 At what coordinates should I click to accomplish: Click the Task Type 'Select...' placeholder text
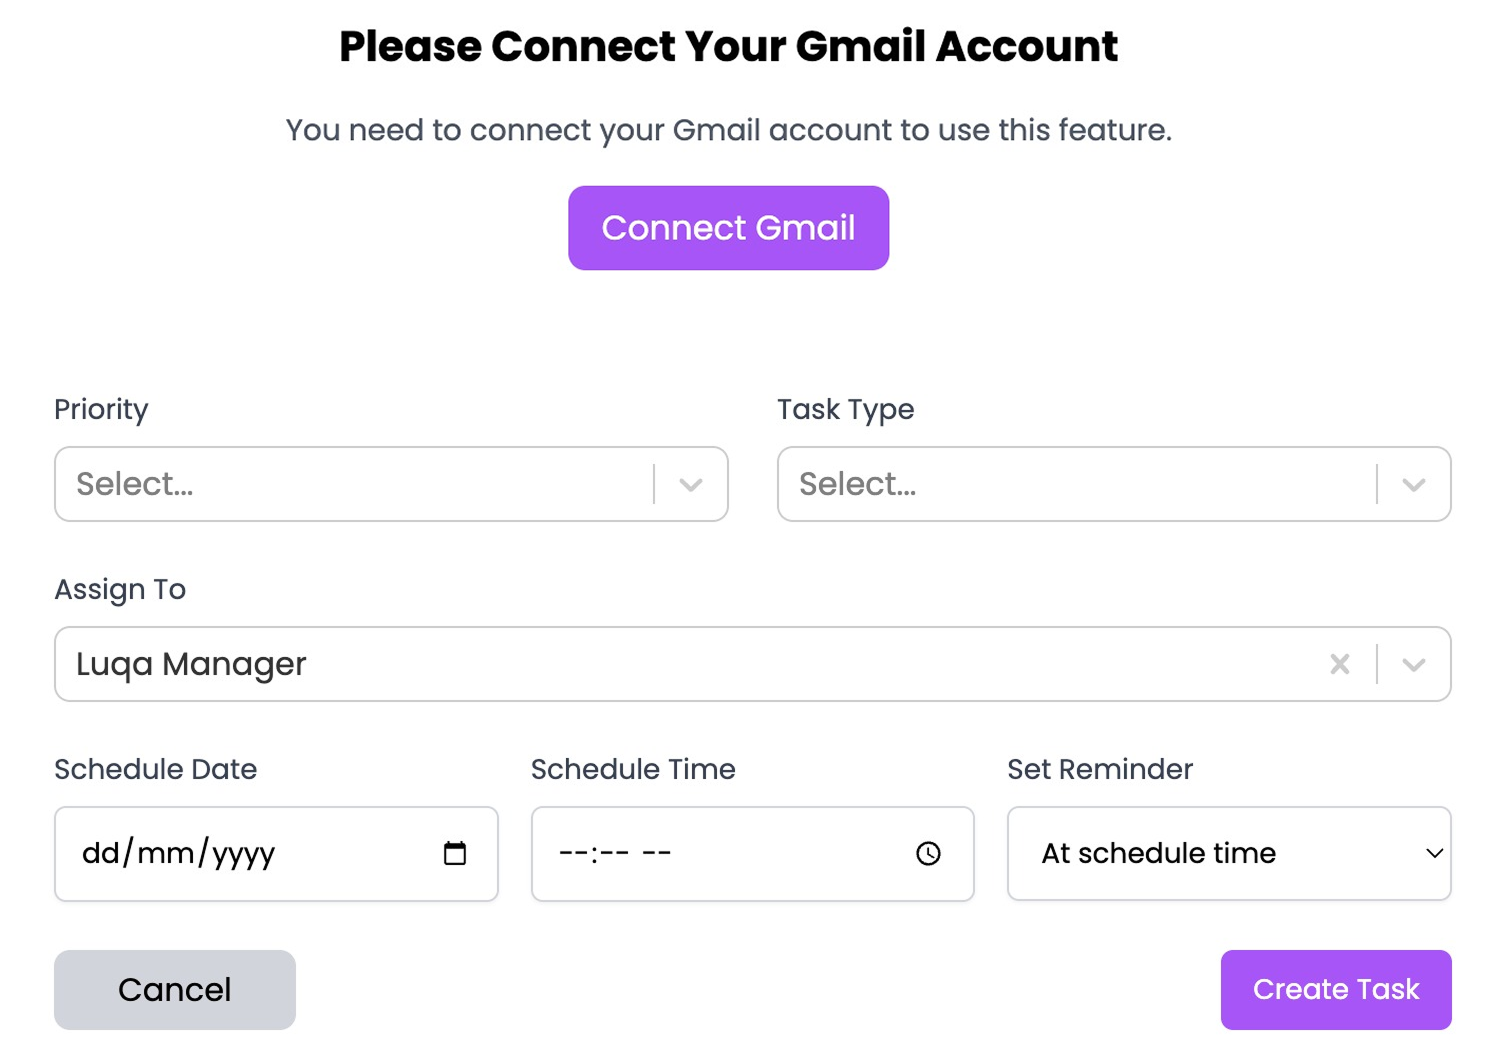tap(857, 484)
